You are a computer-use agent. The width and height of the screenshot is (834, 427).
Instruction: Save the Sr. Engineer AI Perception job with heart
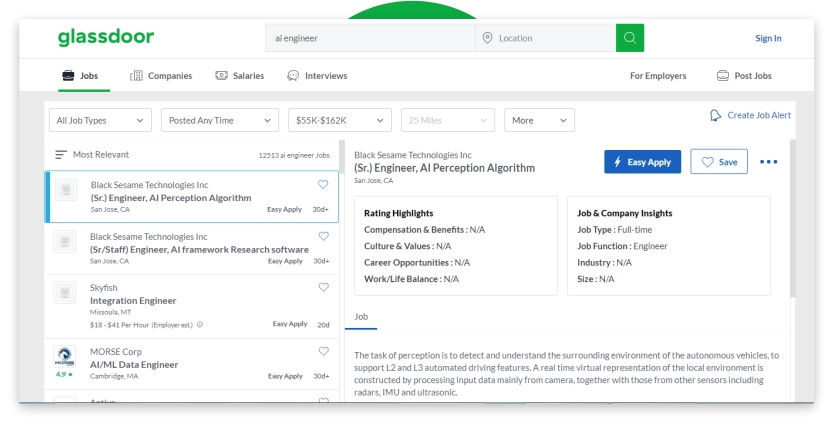[322, 185]
